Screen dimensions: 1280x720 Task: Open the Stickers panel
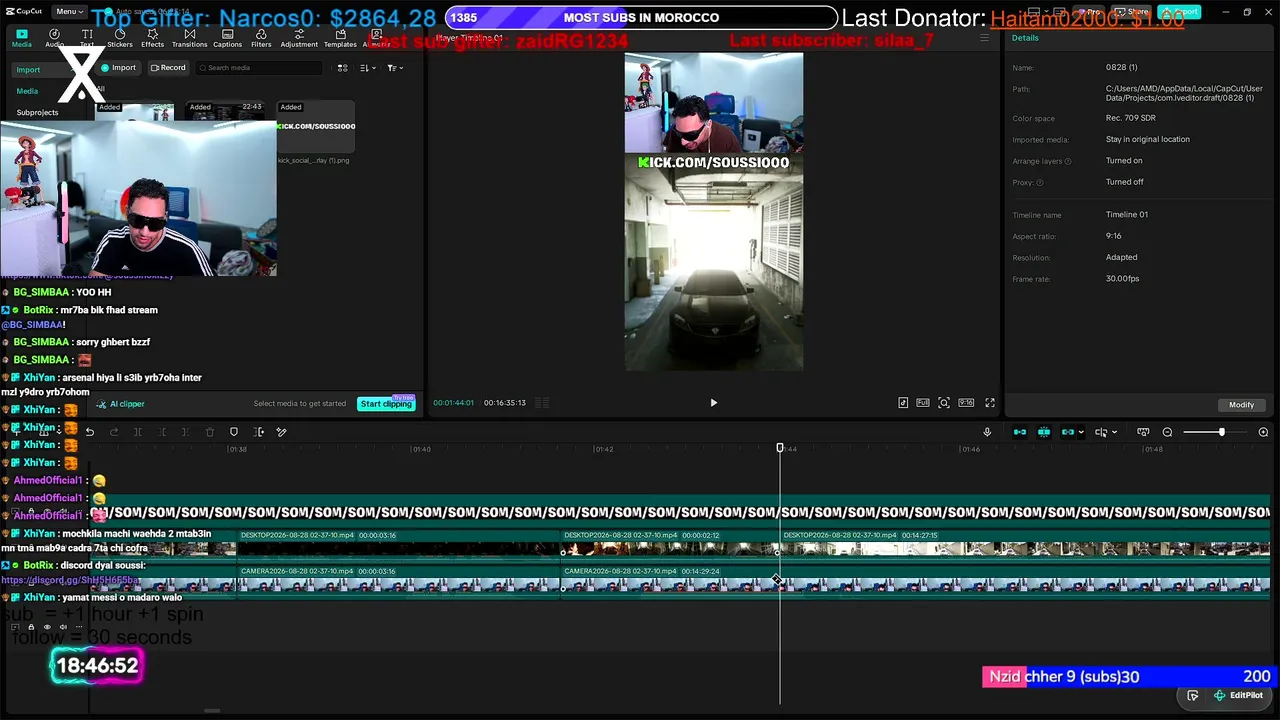(x=120, y=38)
